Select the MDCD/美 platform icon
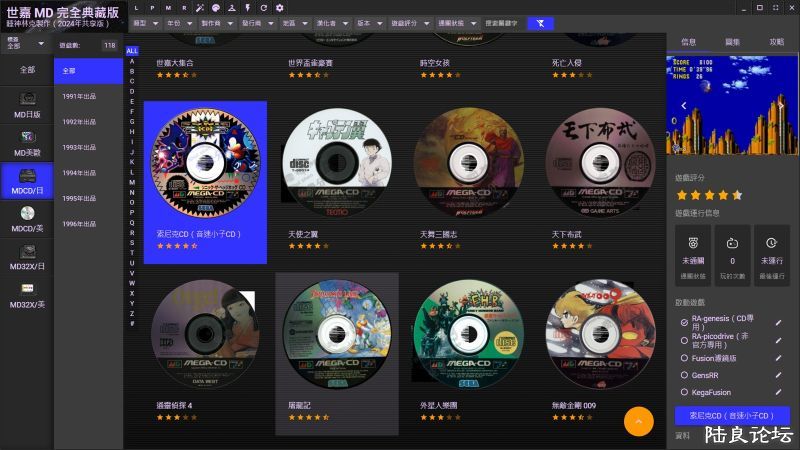Viewport: 800px width, 450px height. click(27, 220)
